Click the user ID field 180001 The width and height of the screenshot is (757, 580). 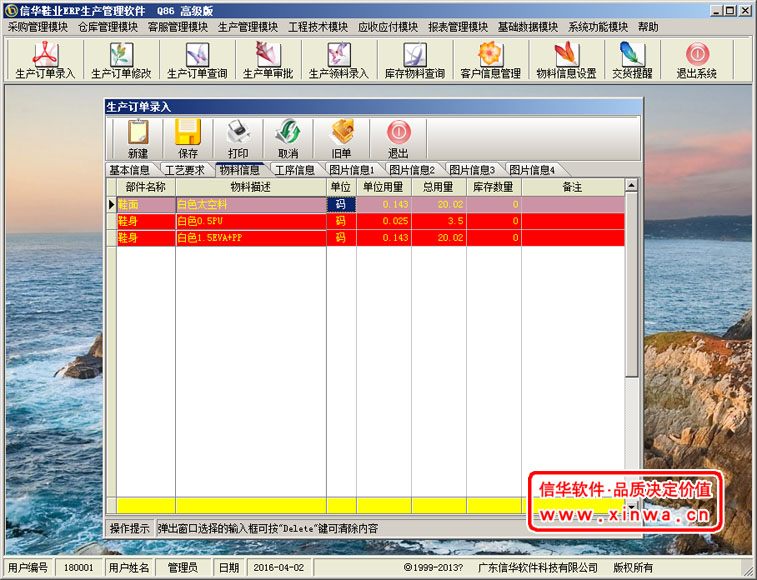point(79,567)
